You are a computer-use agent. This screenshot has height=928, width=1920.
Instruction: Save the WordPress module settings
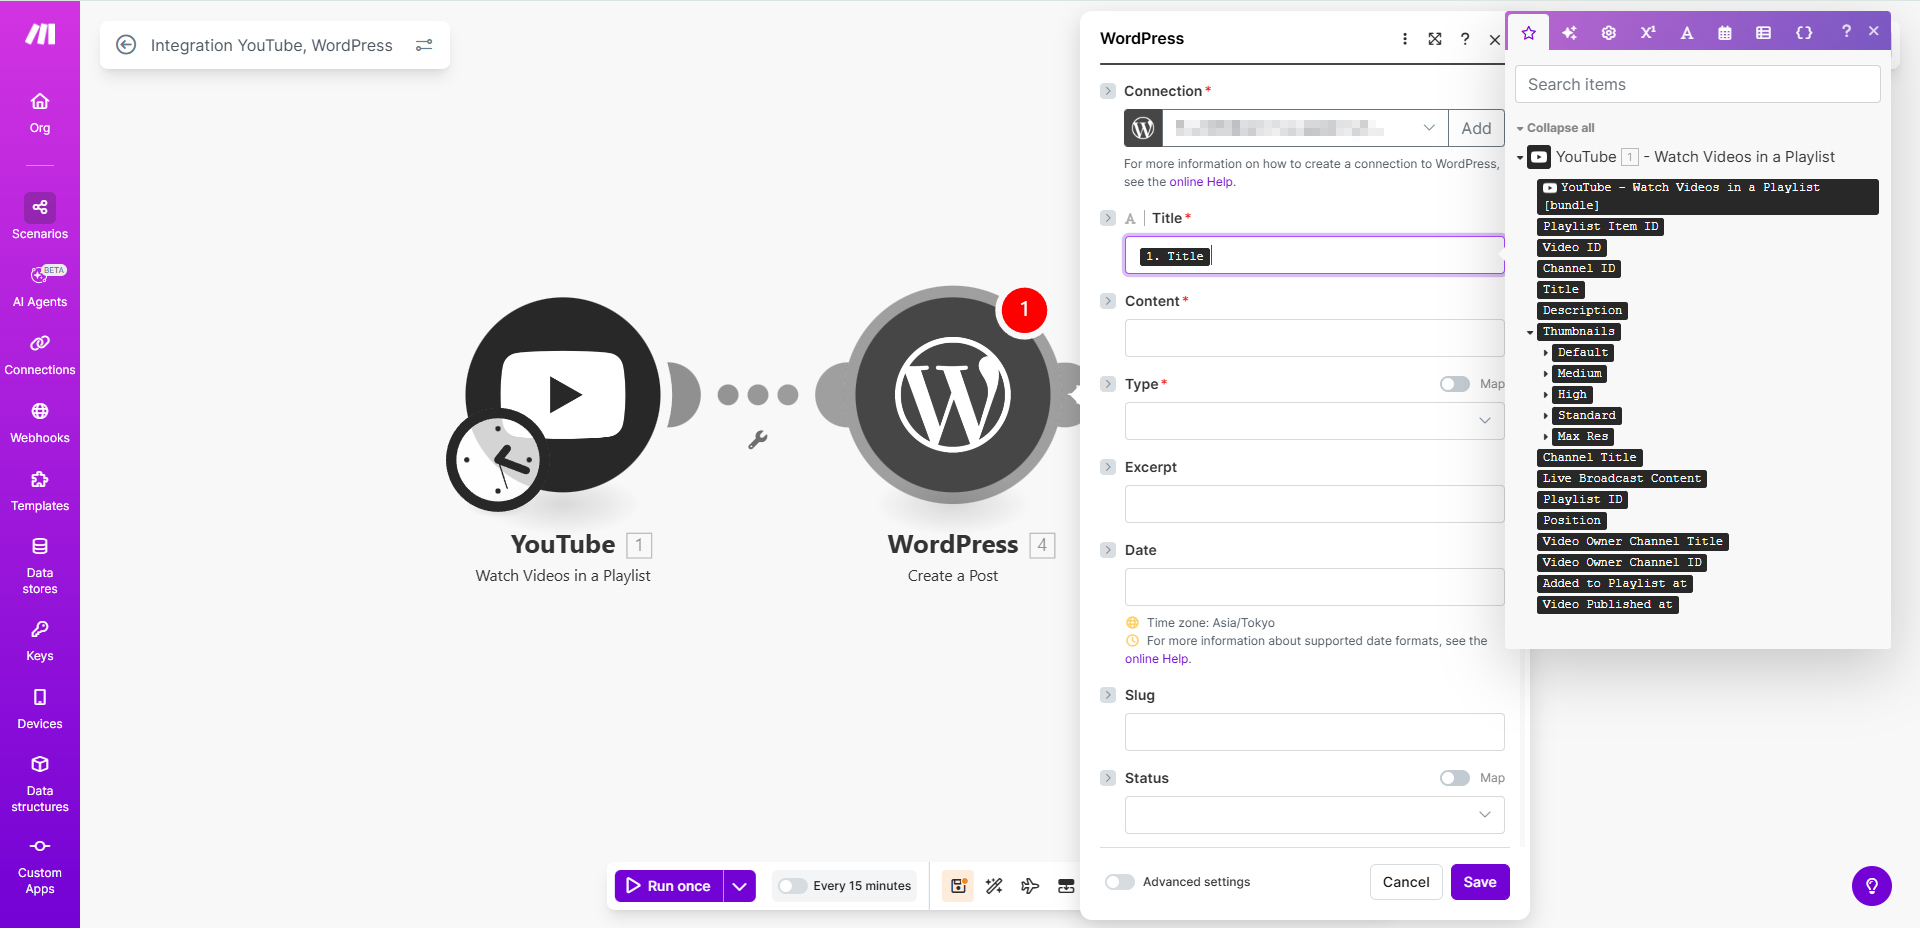1479,882
